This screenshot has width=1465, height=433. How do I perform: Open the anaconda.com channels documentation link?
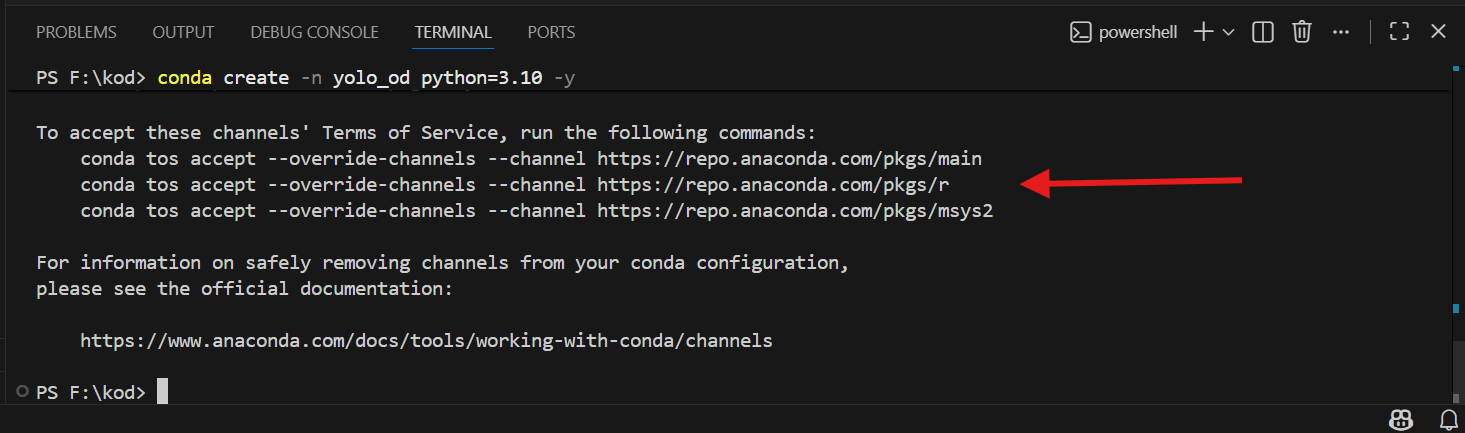tap(426, 341)
